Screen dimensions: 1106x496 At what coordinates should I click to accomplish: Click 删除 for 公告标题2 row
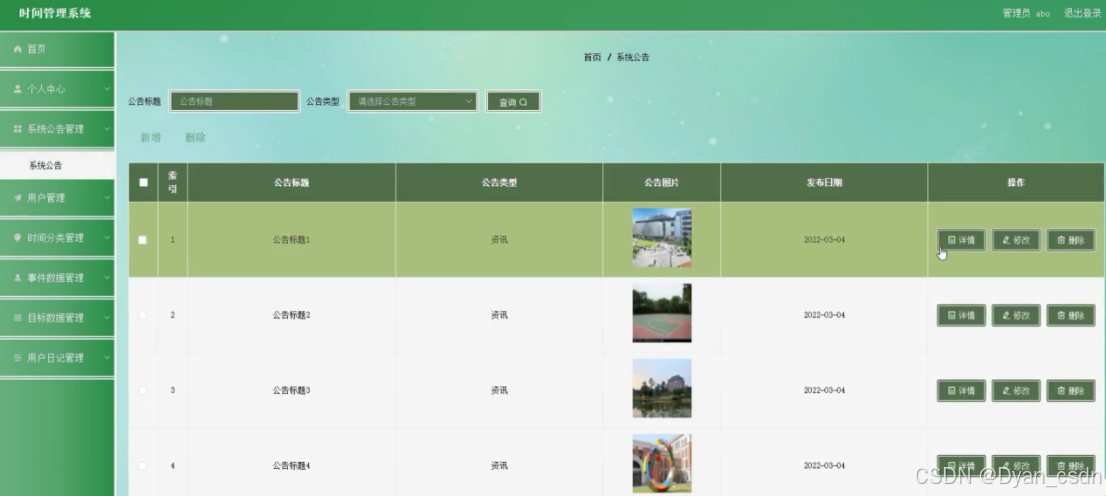pyautogui.click(x=1071, y=315)
